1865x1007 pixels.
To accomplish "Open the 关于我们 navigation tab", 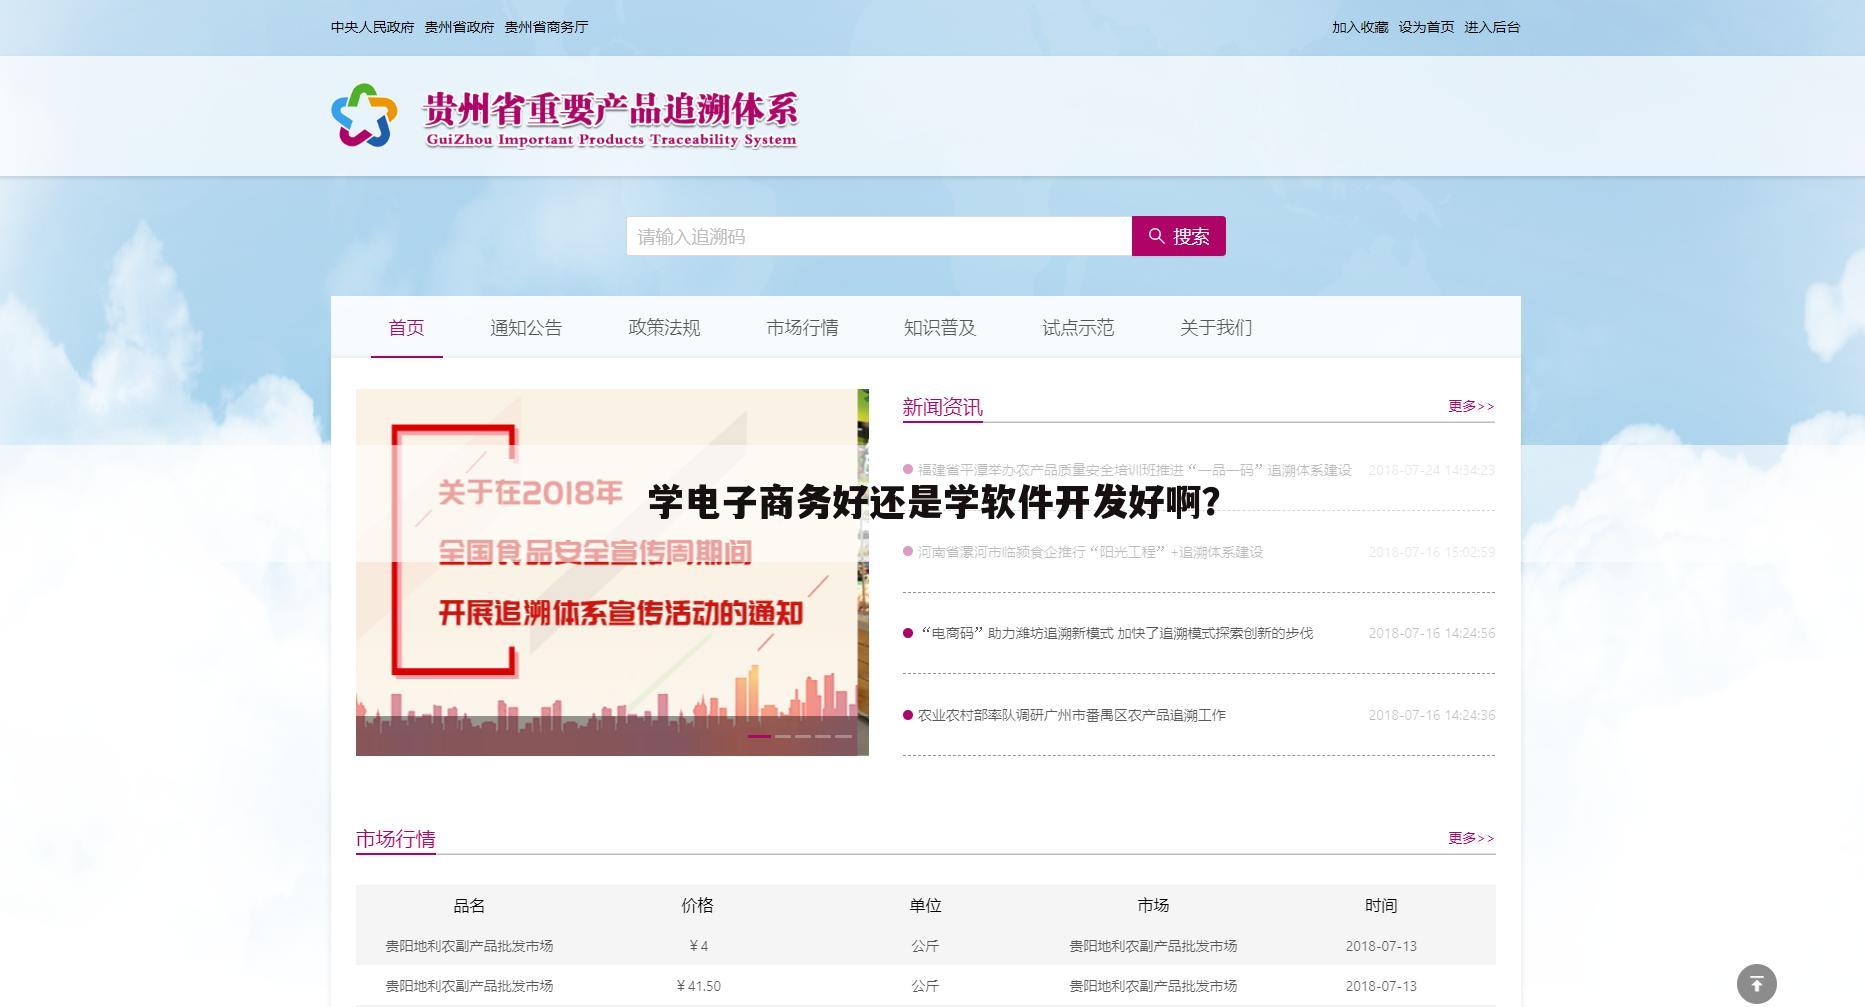I will [1216, 328].
